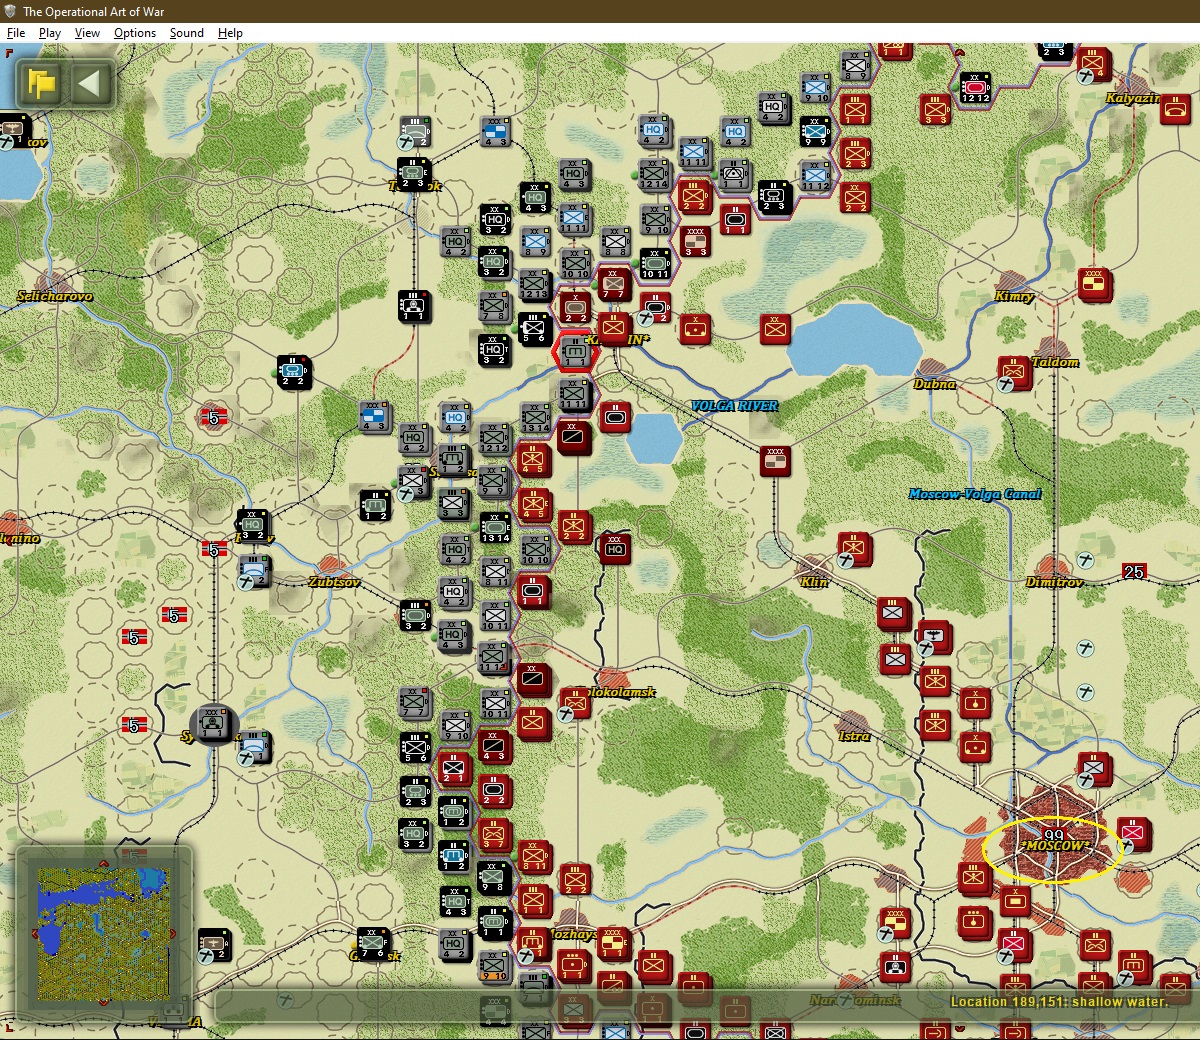Select the blue-white XXX unit near Torzhok
Viewport: 1200px width, 1040px height.
(494, 132)
